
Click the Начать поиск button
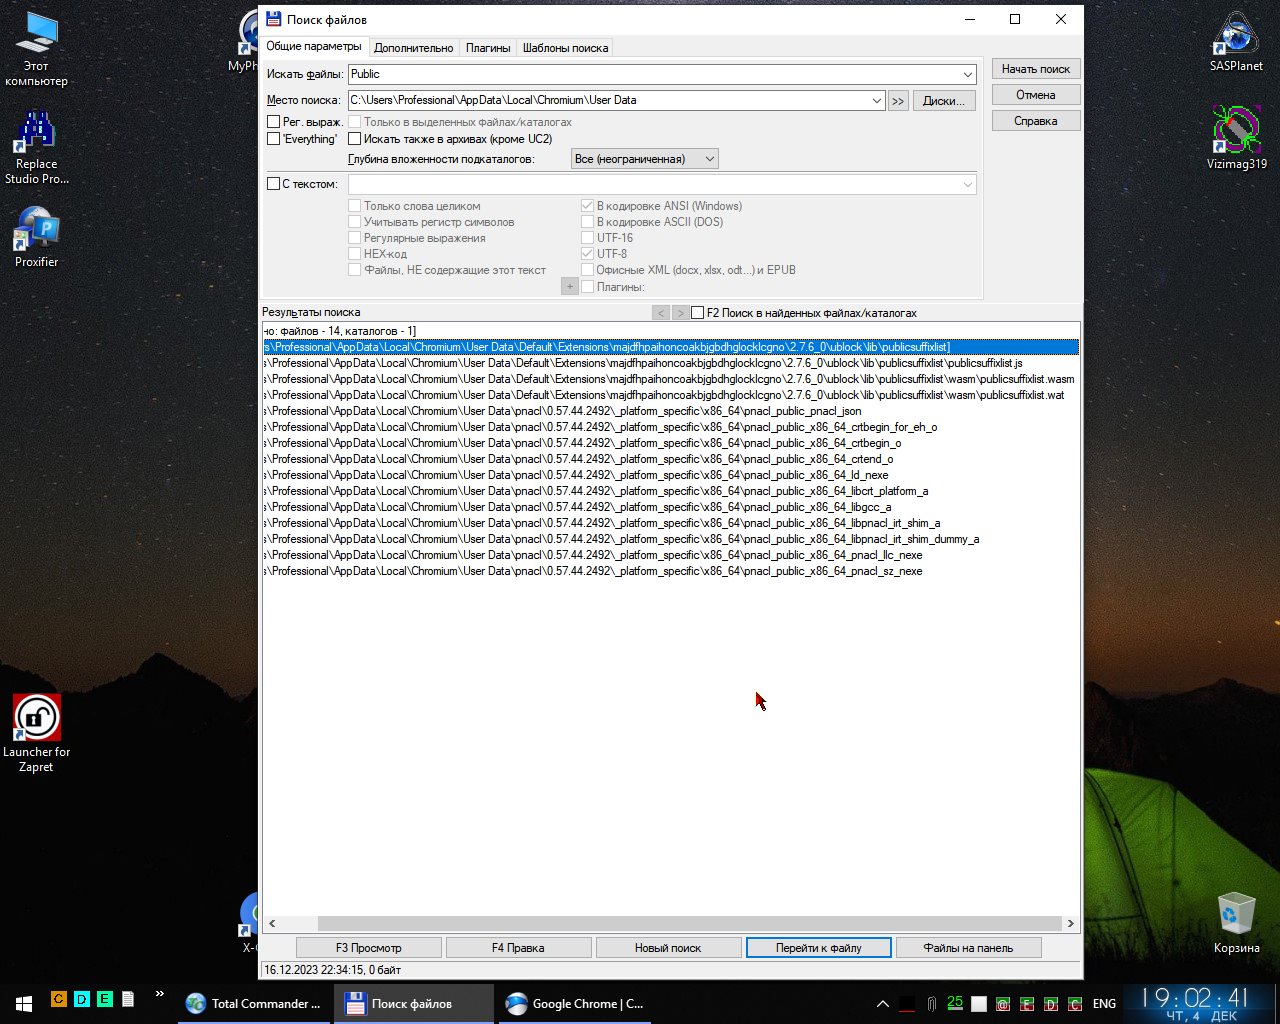coord(1035,69)
